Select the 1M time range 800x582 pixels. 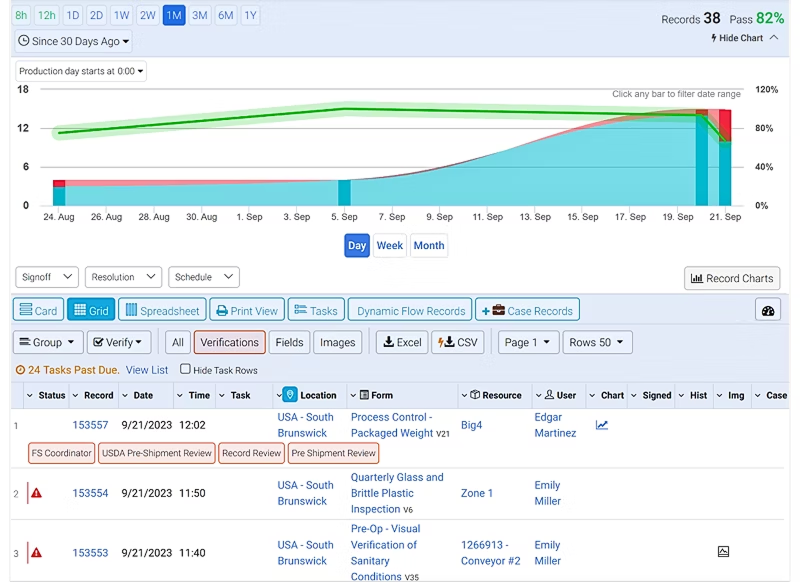click(173, 15)
